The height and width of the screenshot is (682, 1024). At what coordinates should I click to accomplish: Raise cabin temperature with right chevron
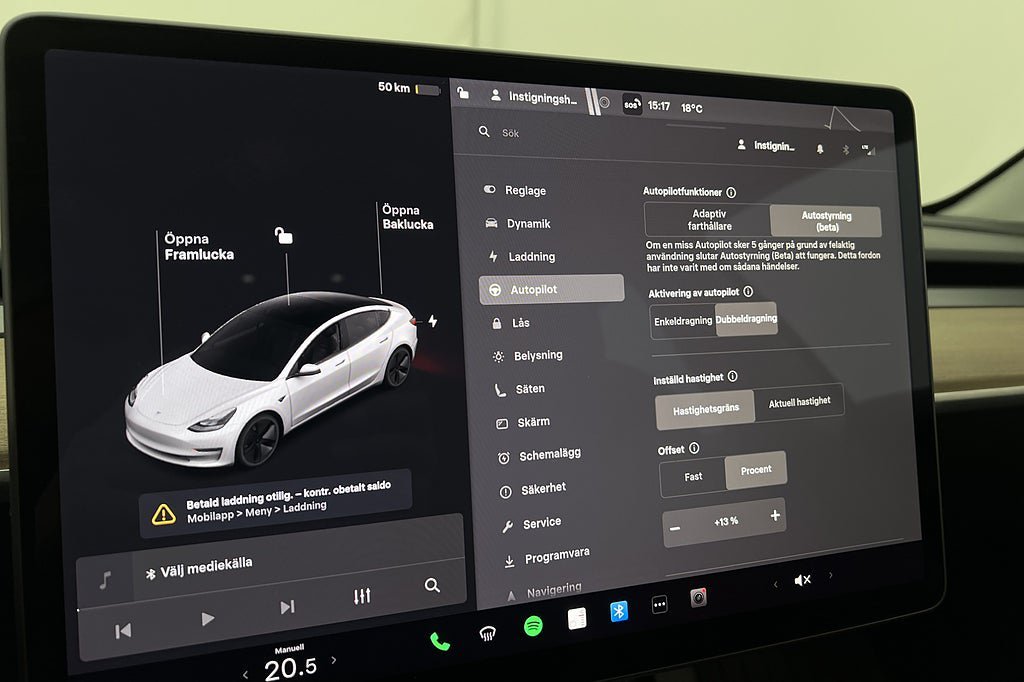pos(334,660)
